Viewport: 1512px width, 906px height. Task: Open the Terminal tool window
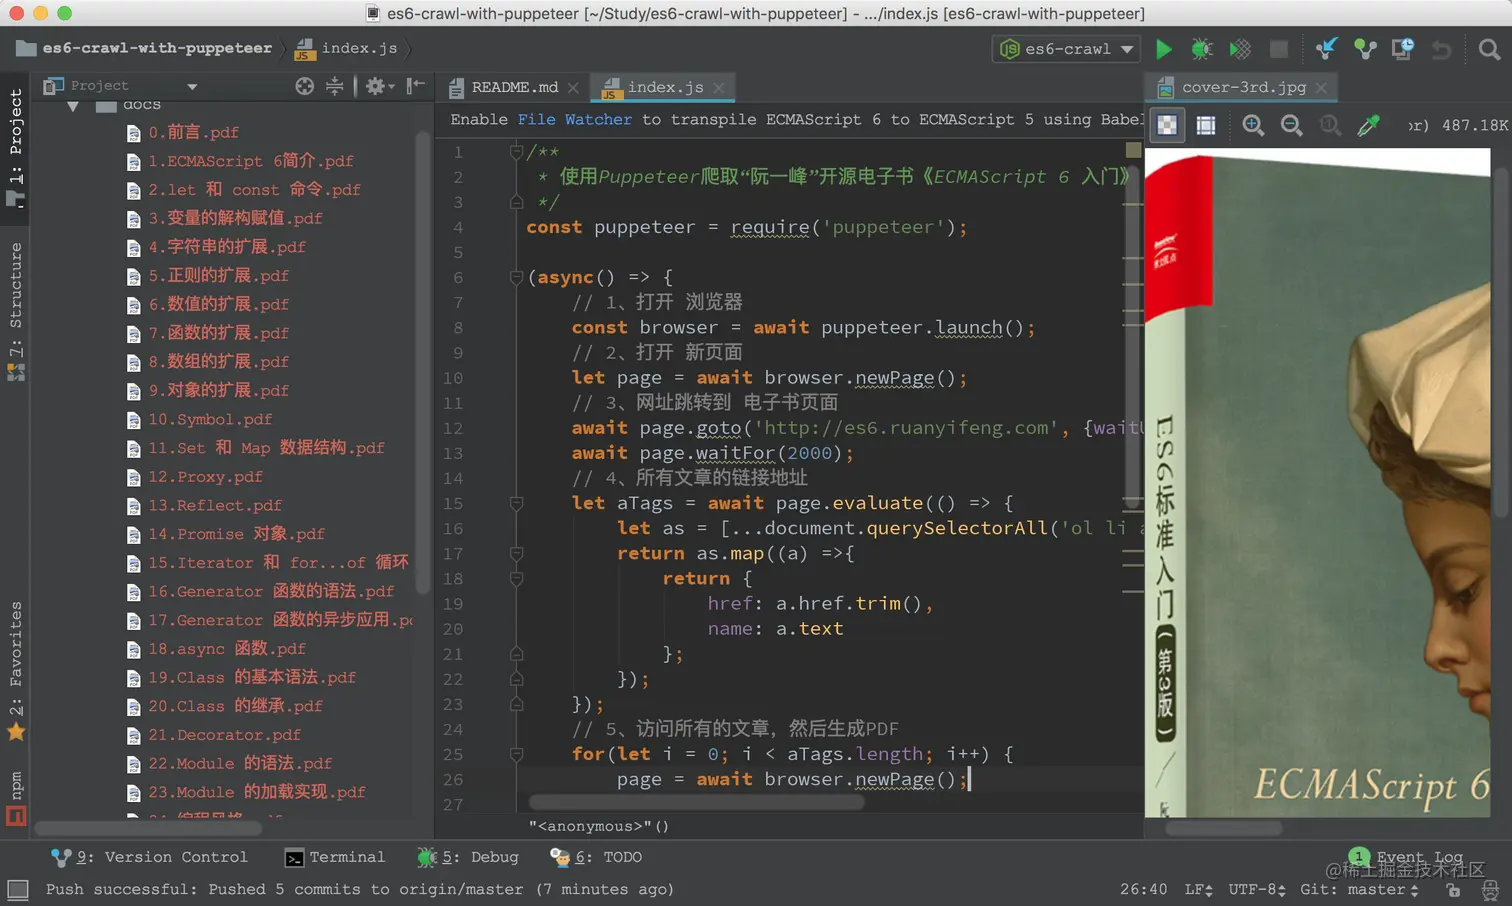point(335,857)
